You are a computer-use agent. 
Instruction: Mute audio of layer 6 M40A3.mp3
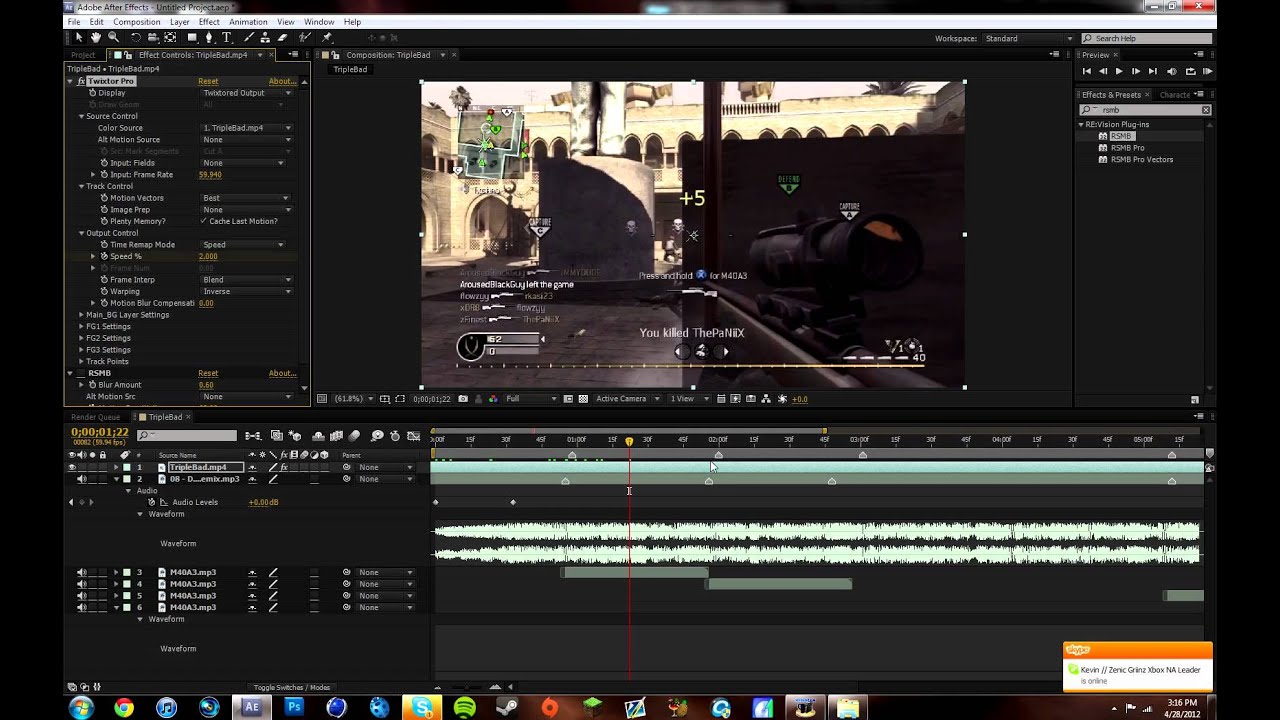(82, 608)
